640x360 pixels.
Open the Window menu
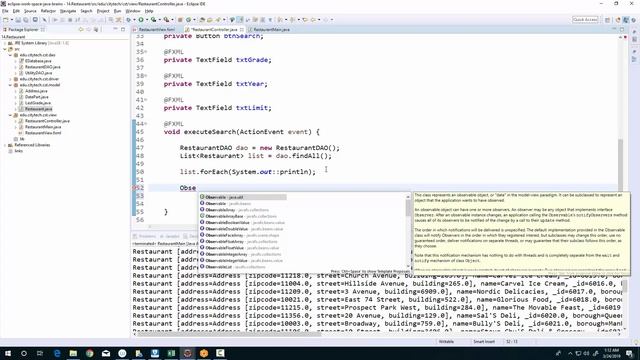click(x=133, y=11)
